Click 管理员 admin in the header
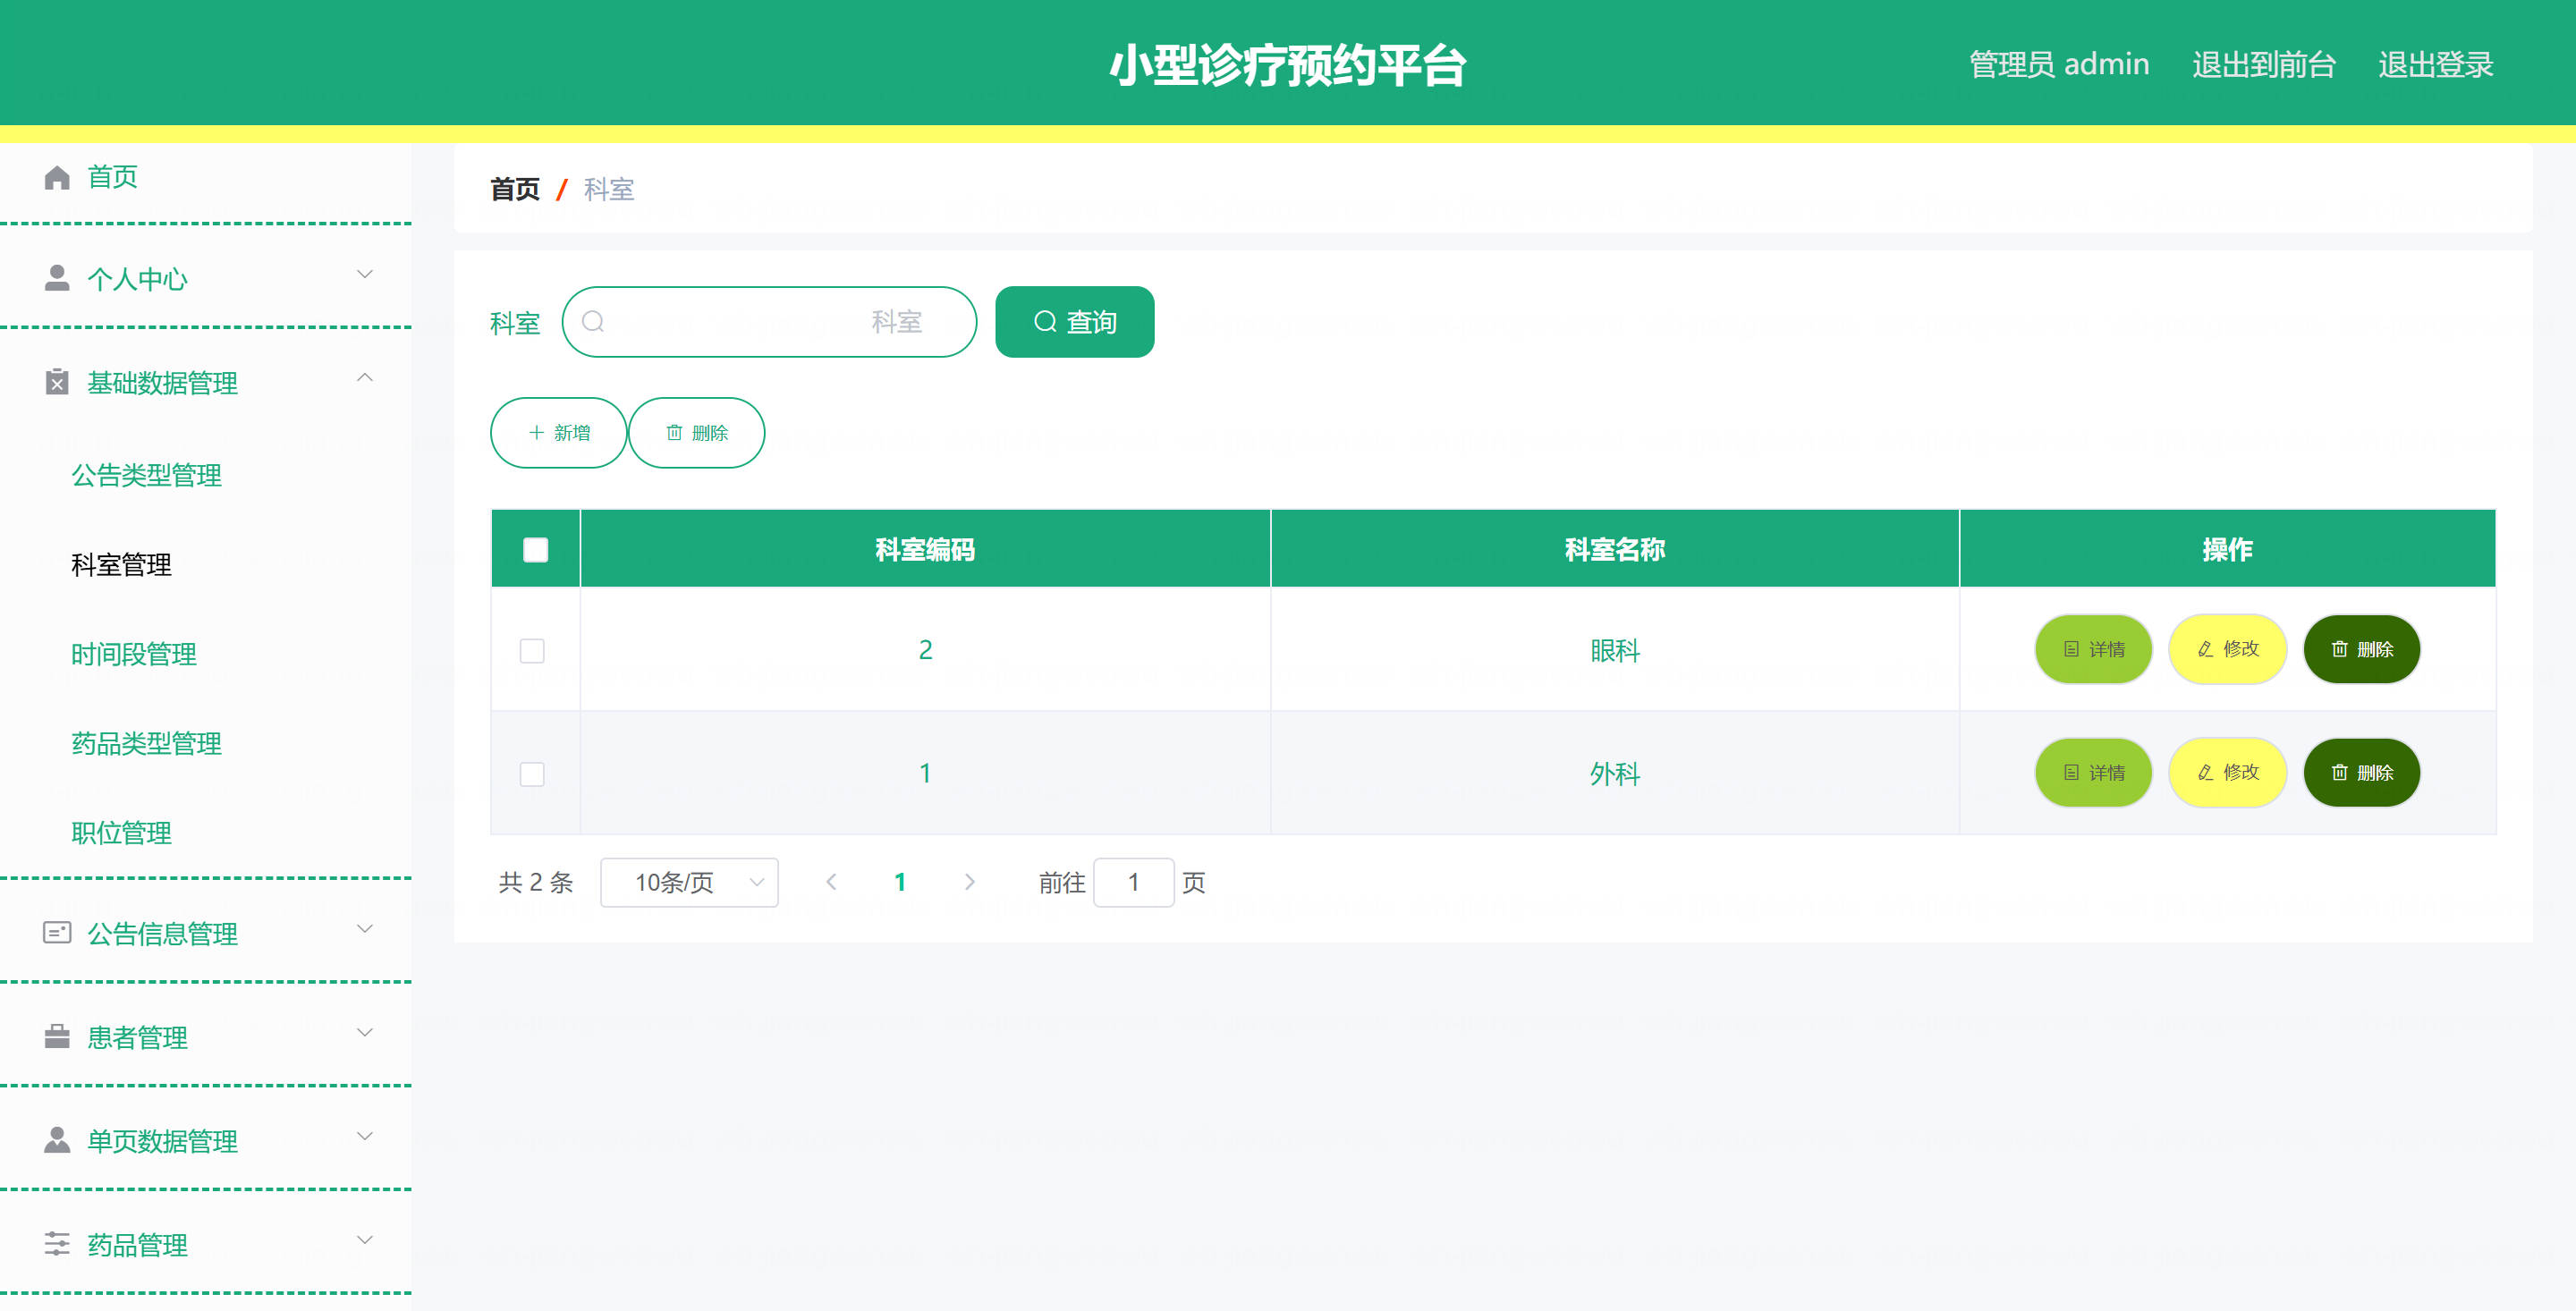 [x=2058, y=64]
